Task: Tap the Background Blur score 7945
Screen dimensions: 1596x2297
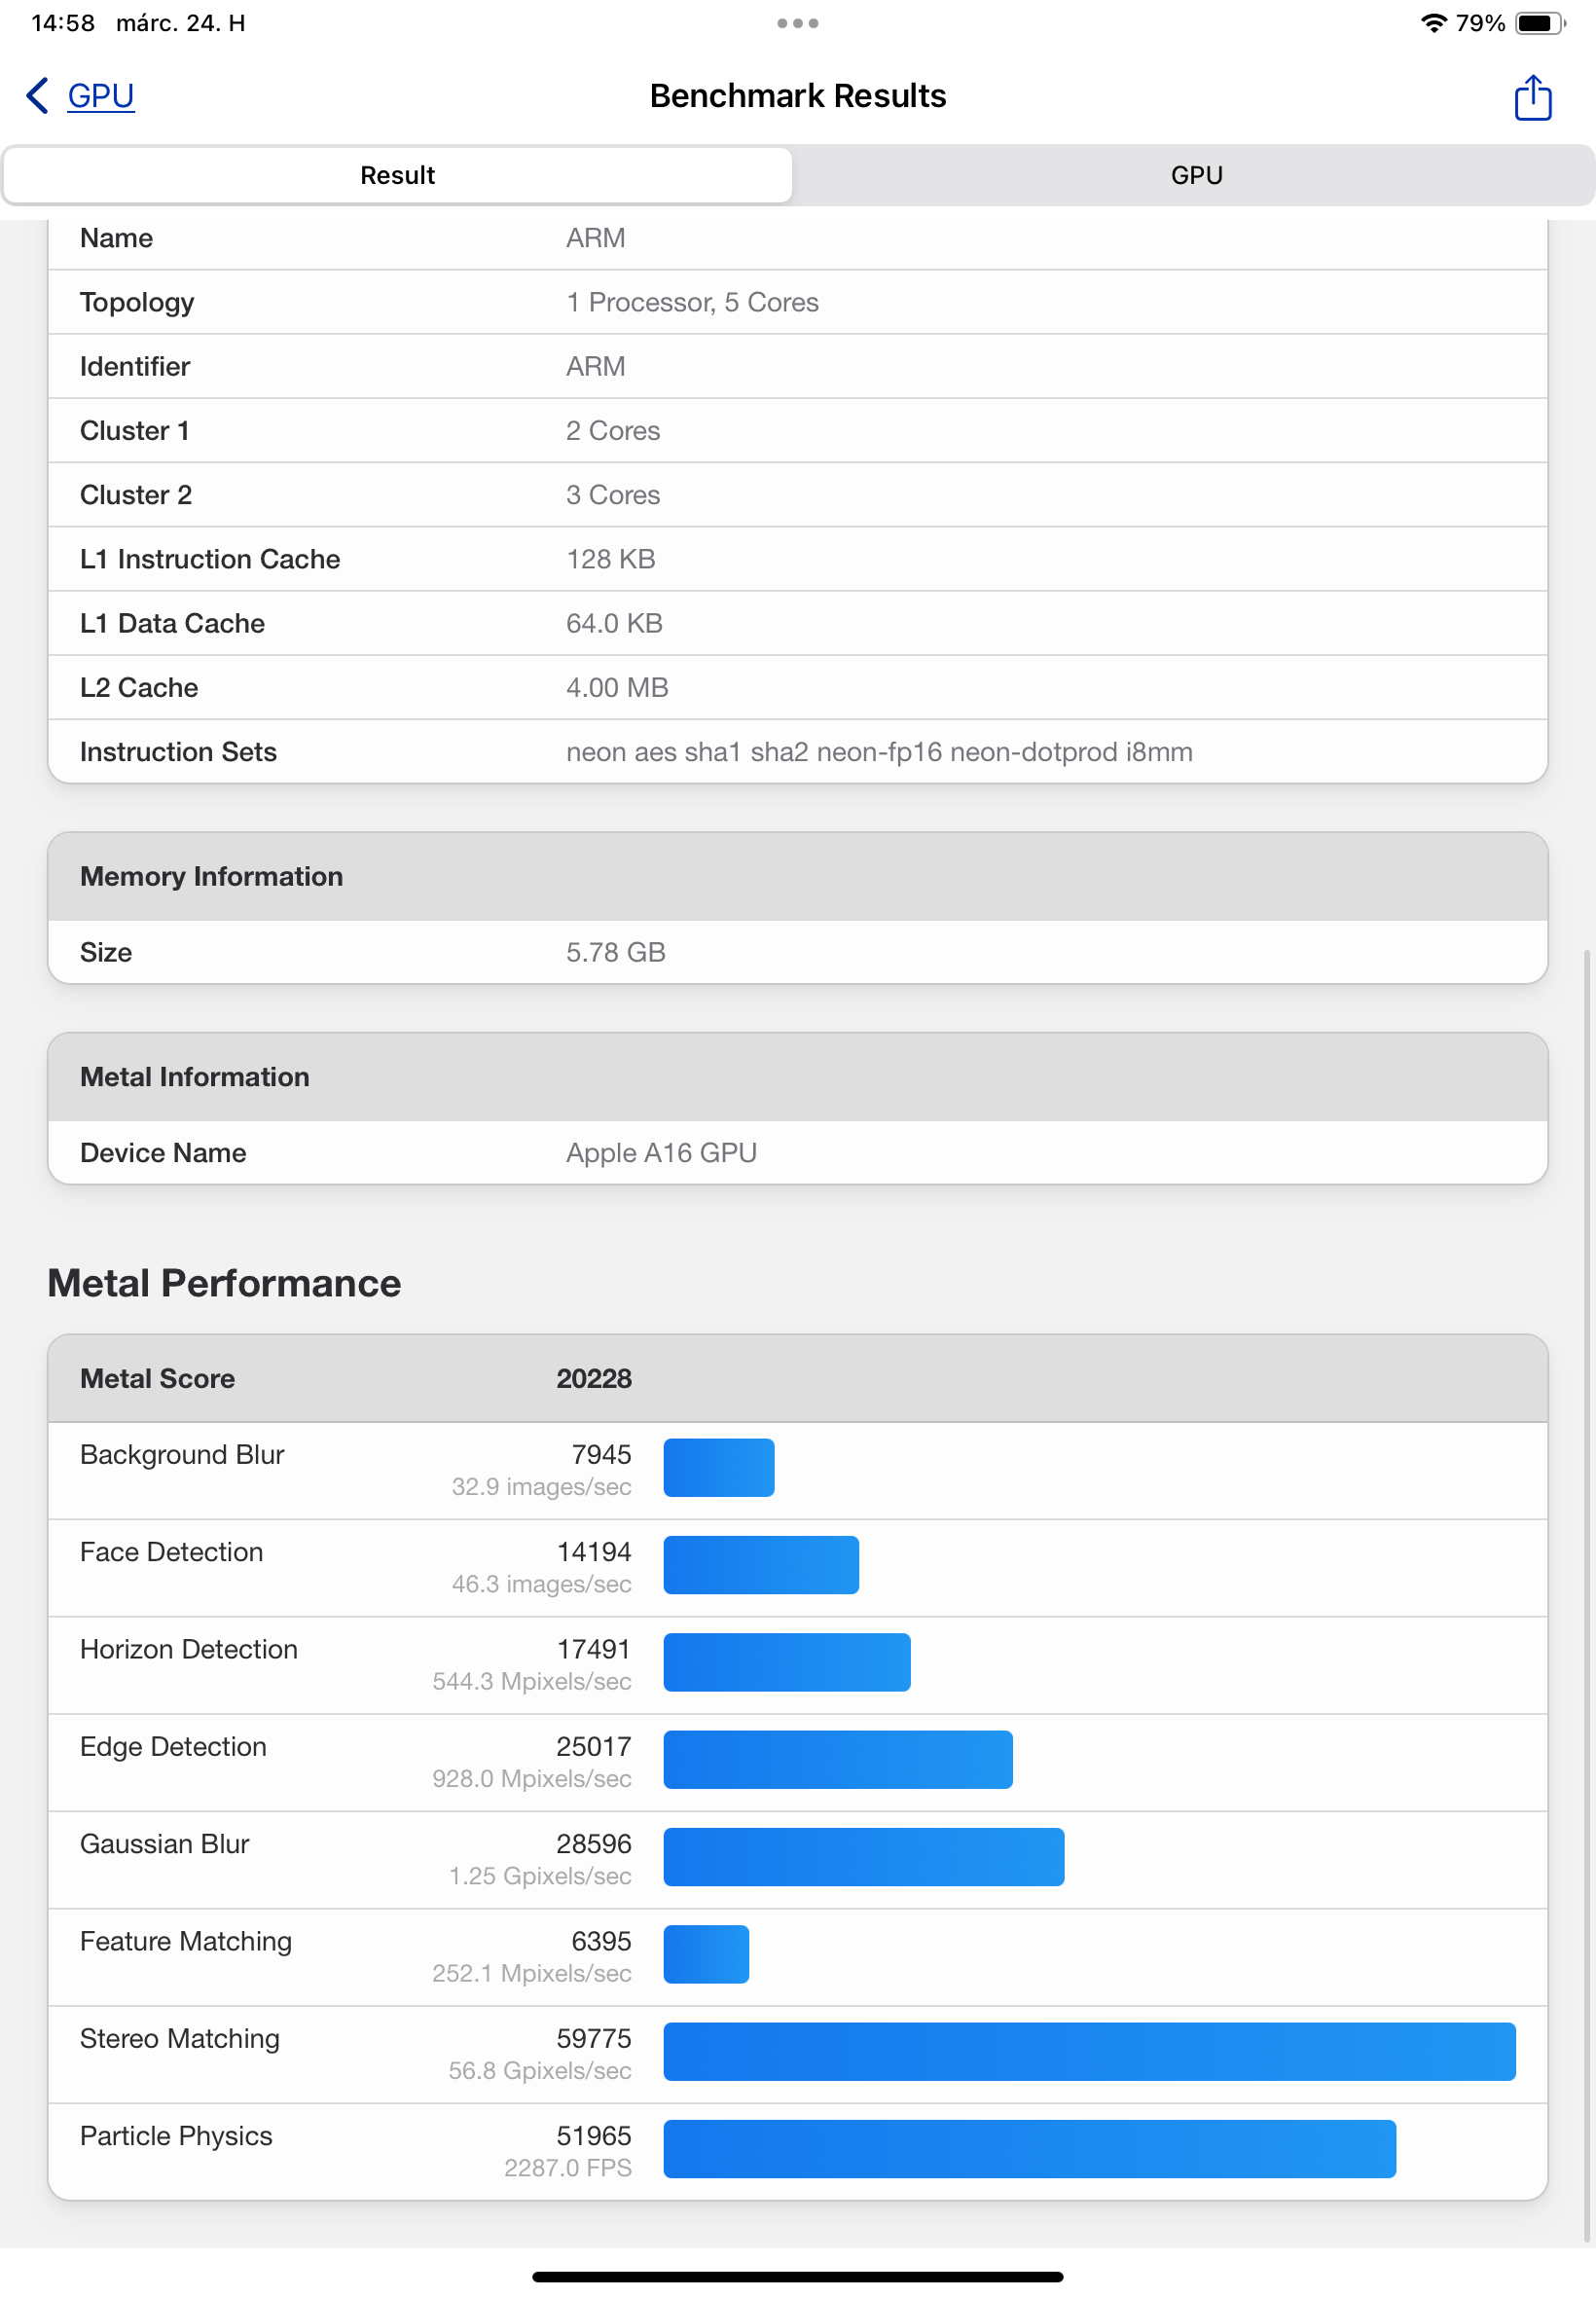Action: click(x=601, y=1454)
